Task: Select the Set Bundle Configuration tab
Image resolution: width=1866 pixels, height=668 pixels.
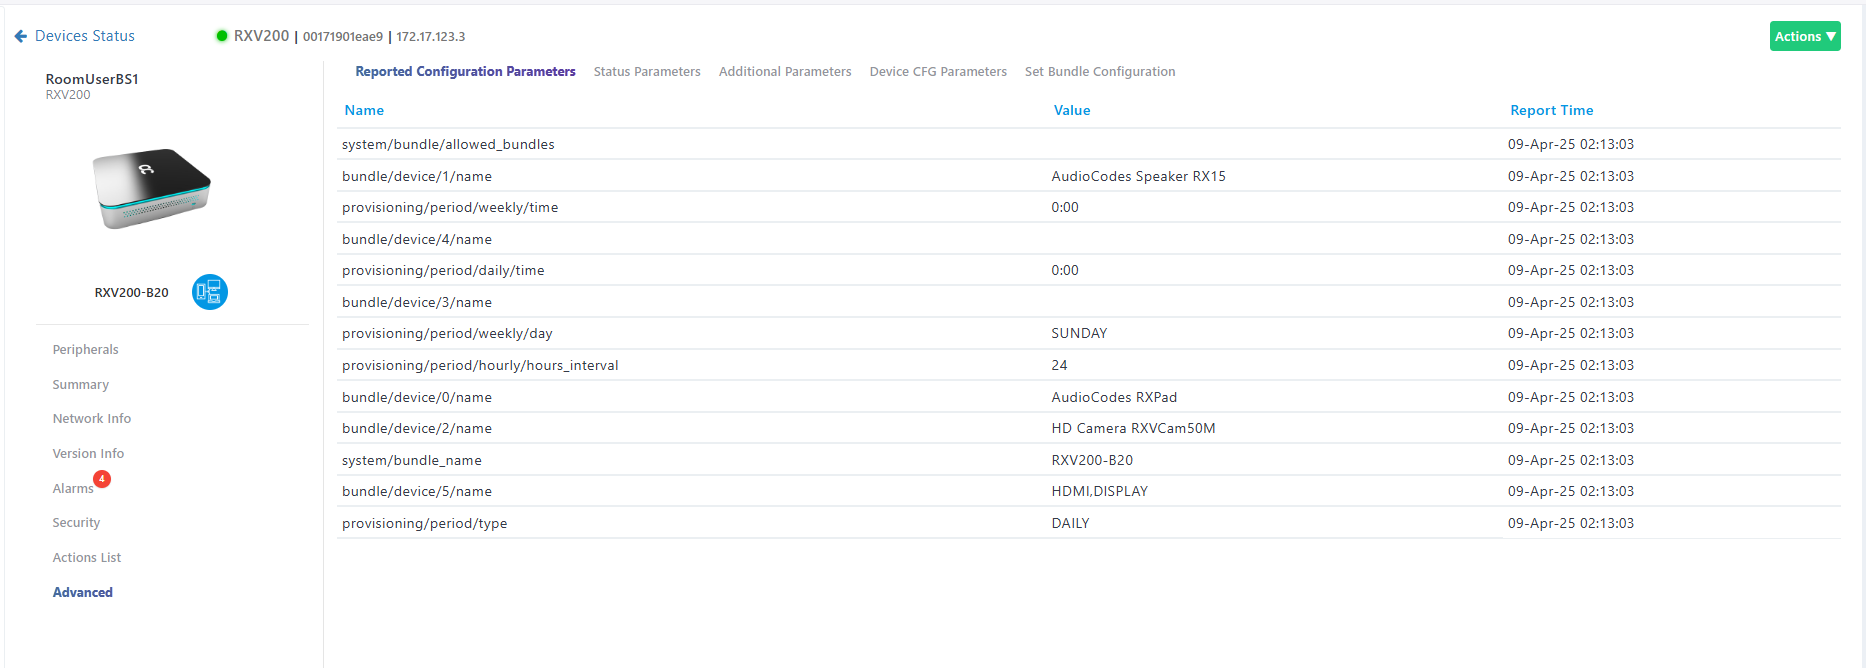Action: pyautogui.click(x=1100, y=72)
